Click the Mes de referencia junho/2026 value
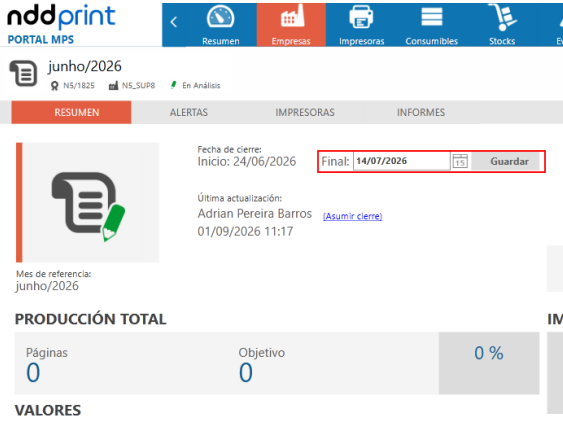Viewport: 563px width, 433px height. [47, 286]
